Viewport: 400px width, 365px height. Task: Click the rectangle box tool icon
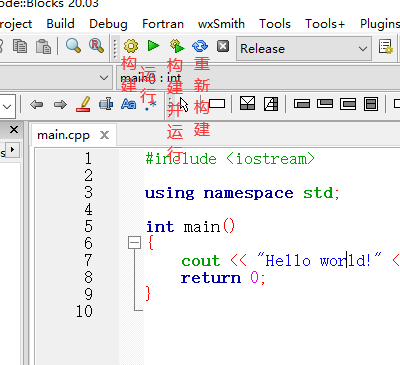click(x=217, y=104)
